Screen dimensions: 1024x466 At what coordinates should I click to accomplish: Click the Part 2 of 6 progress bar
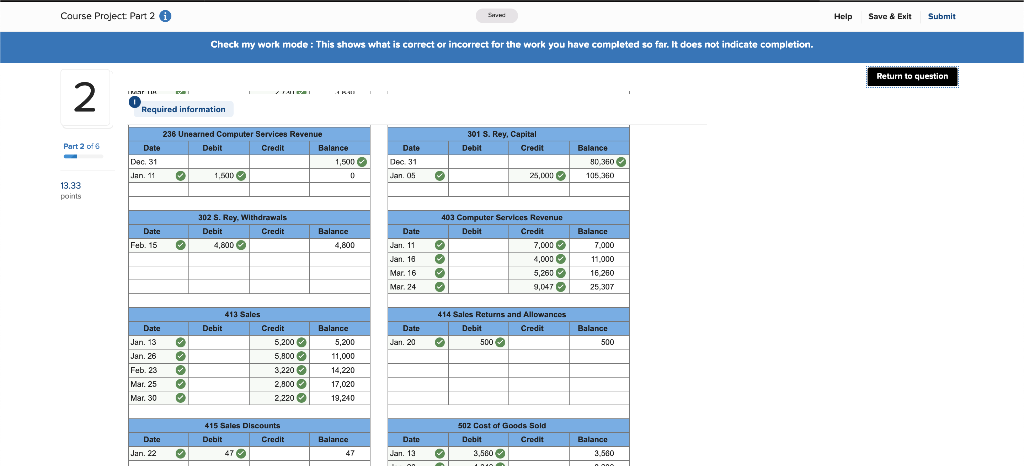tap(83, 157)
